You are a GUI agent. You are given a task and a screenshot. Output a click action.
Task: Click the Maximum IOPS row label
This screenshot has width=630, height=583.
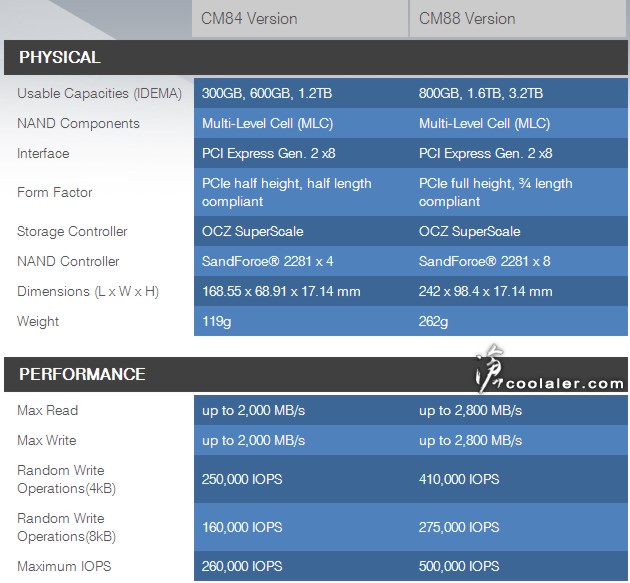64,566
